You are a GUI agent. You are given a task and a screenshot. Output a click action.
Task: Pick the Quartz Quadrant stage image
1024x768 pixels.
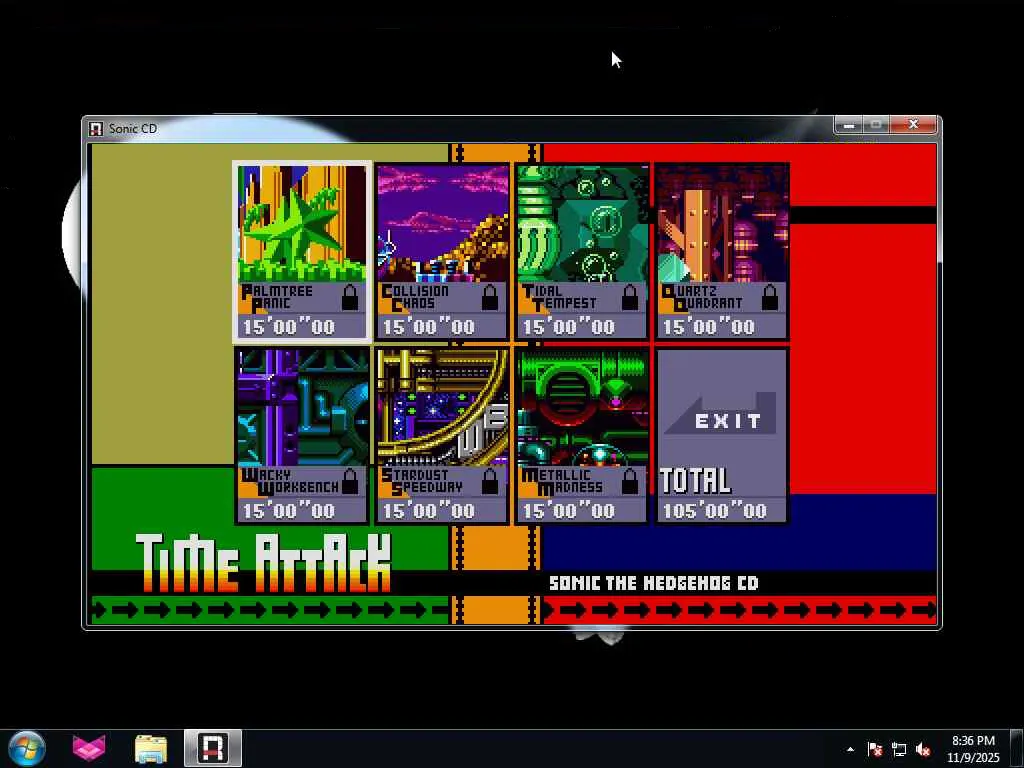click(722, 223)
